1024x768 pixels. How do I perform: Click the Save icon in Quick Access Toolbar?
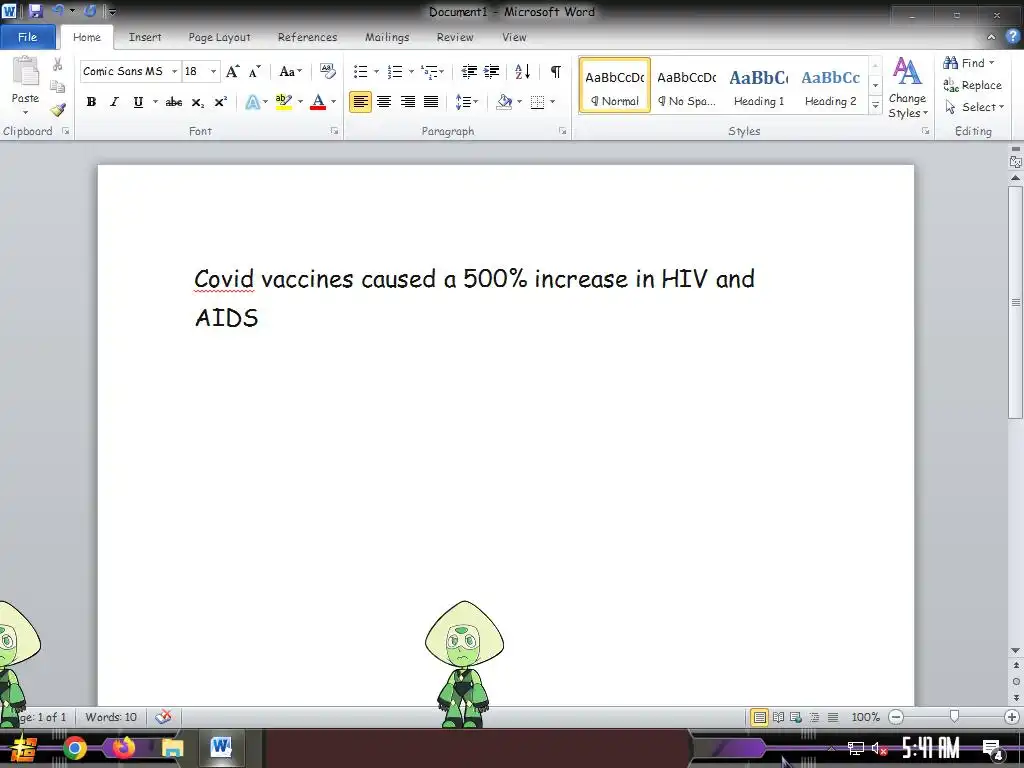pos(35,11)
